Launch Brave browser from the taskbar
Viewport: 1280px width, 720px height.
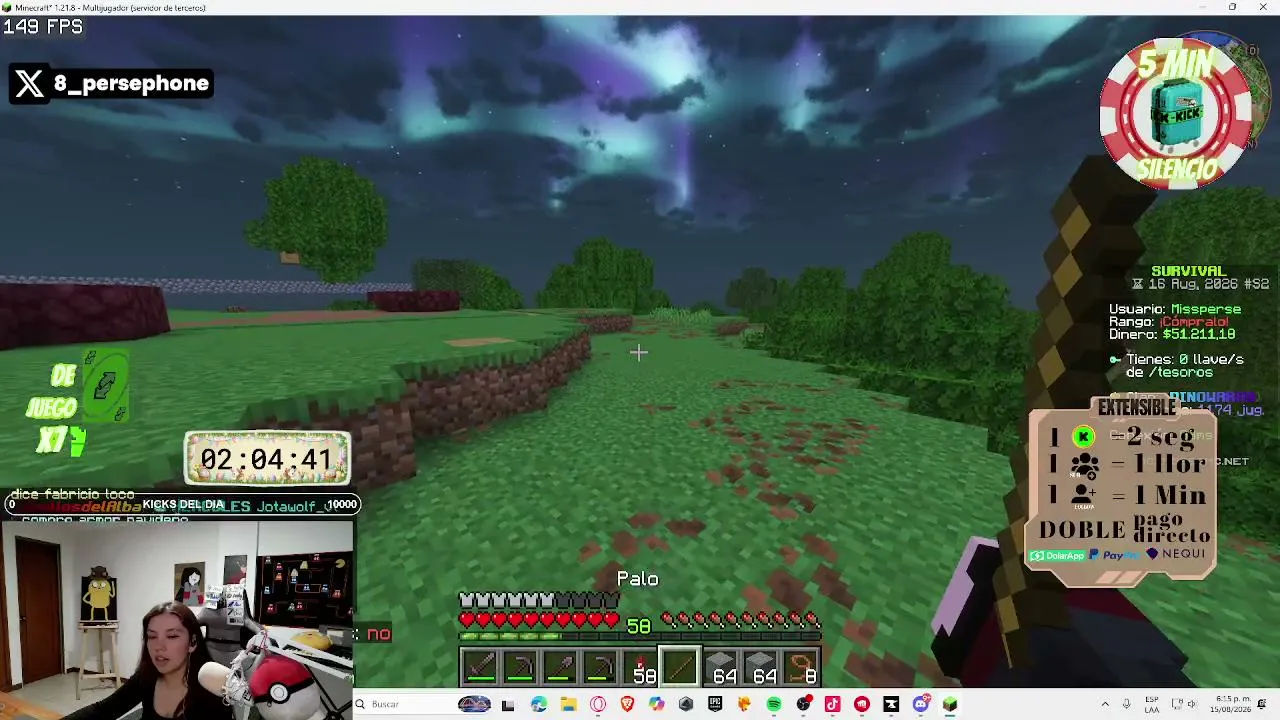[x=627, y=704]
